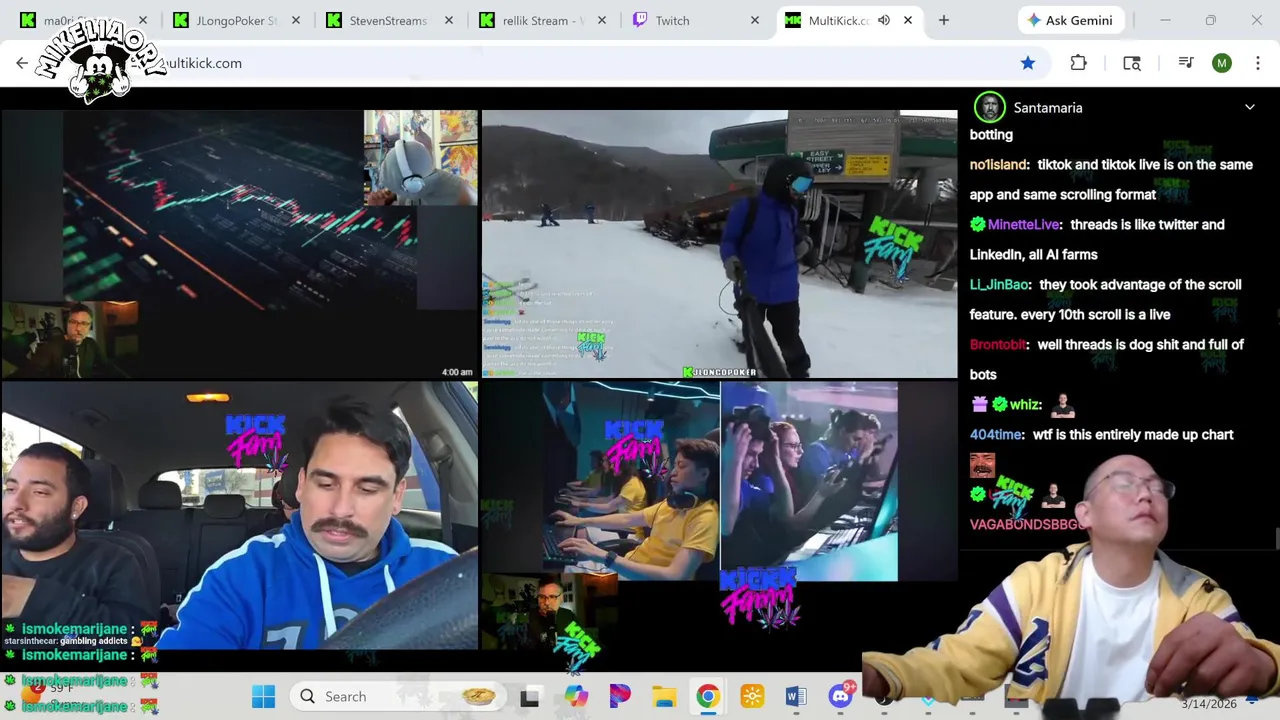Open File Explorer from the taskbar
Image resolution: width=1280 pixels, height=720 pixels.
click(x=664, y=696)
